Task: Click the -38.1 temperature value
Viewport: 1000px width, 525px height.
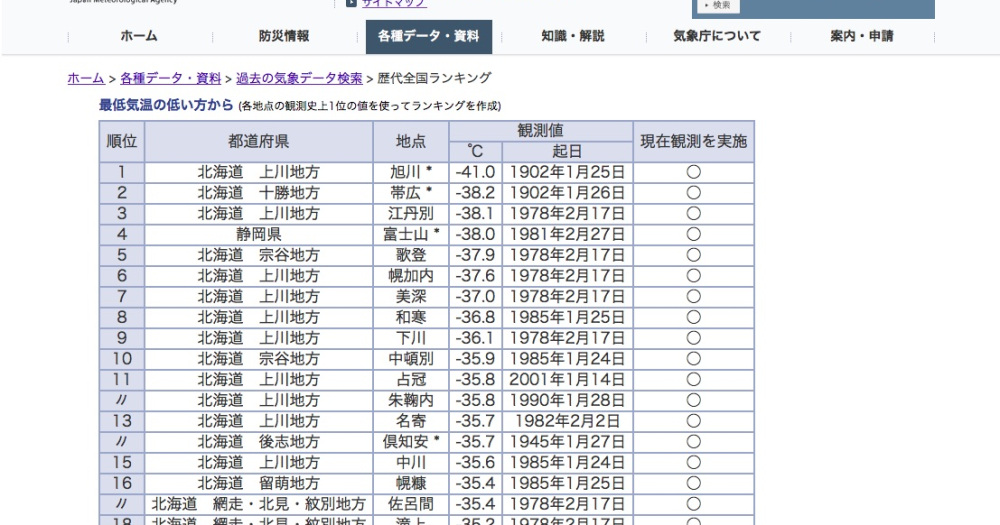Action: pyautogui.click(x=476, y=214)
